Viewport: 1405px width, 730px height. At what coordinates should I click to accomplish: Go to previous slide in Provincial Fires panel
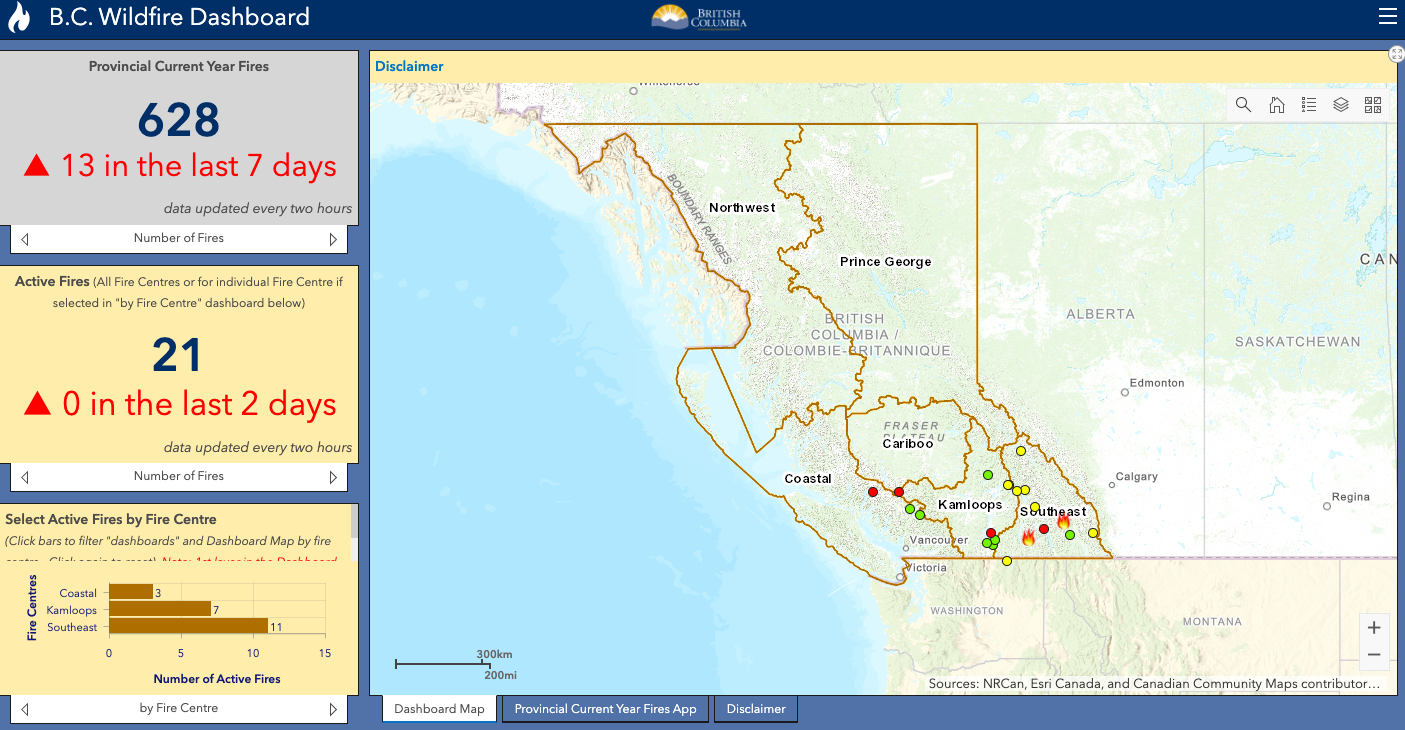point(25,239)
